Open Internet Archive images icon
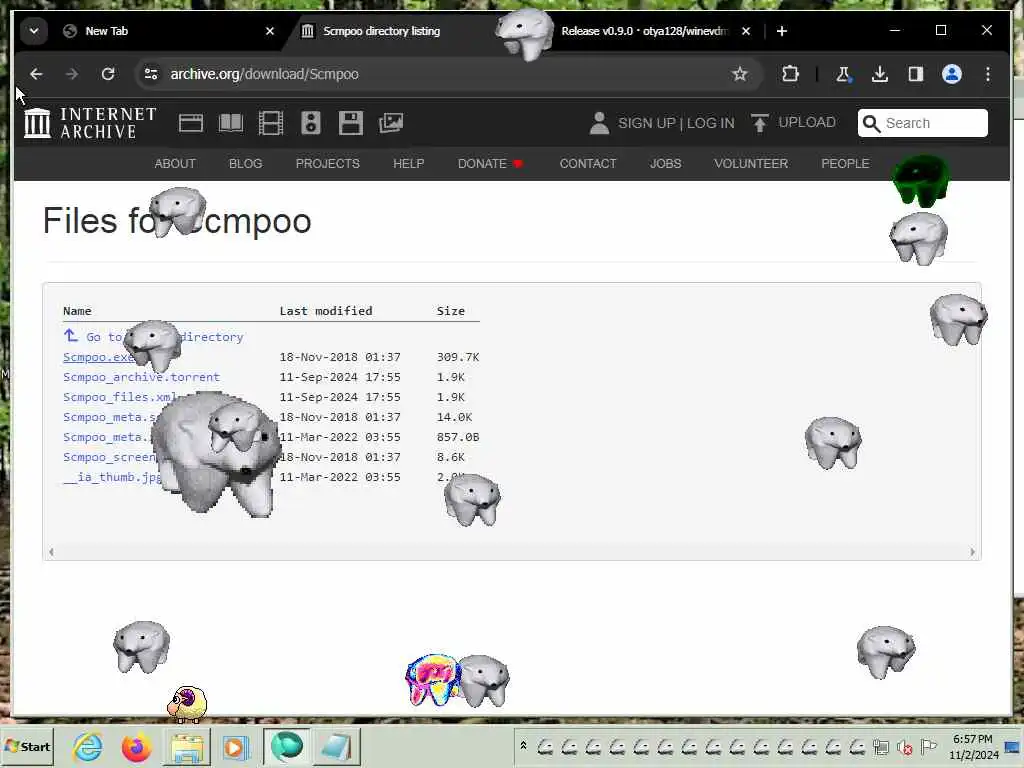 pyautogui.click(x=391, y=123)
